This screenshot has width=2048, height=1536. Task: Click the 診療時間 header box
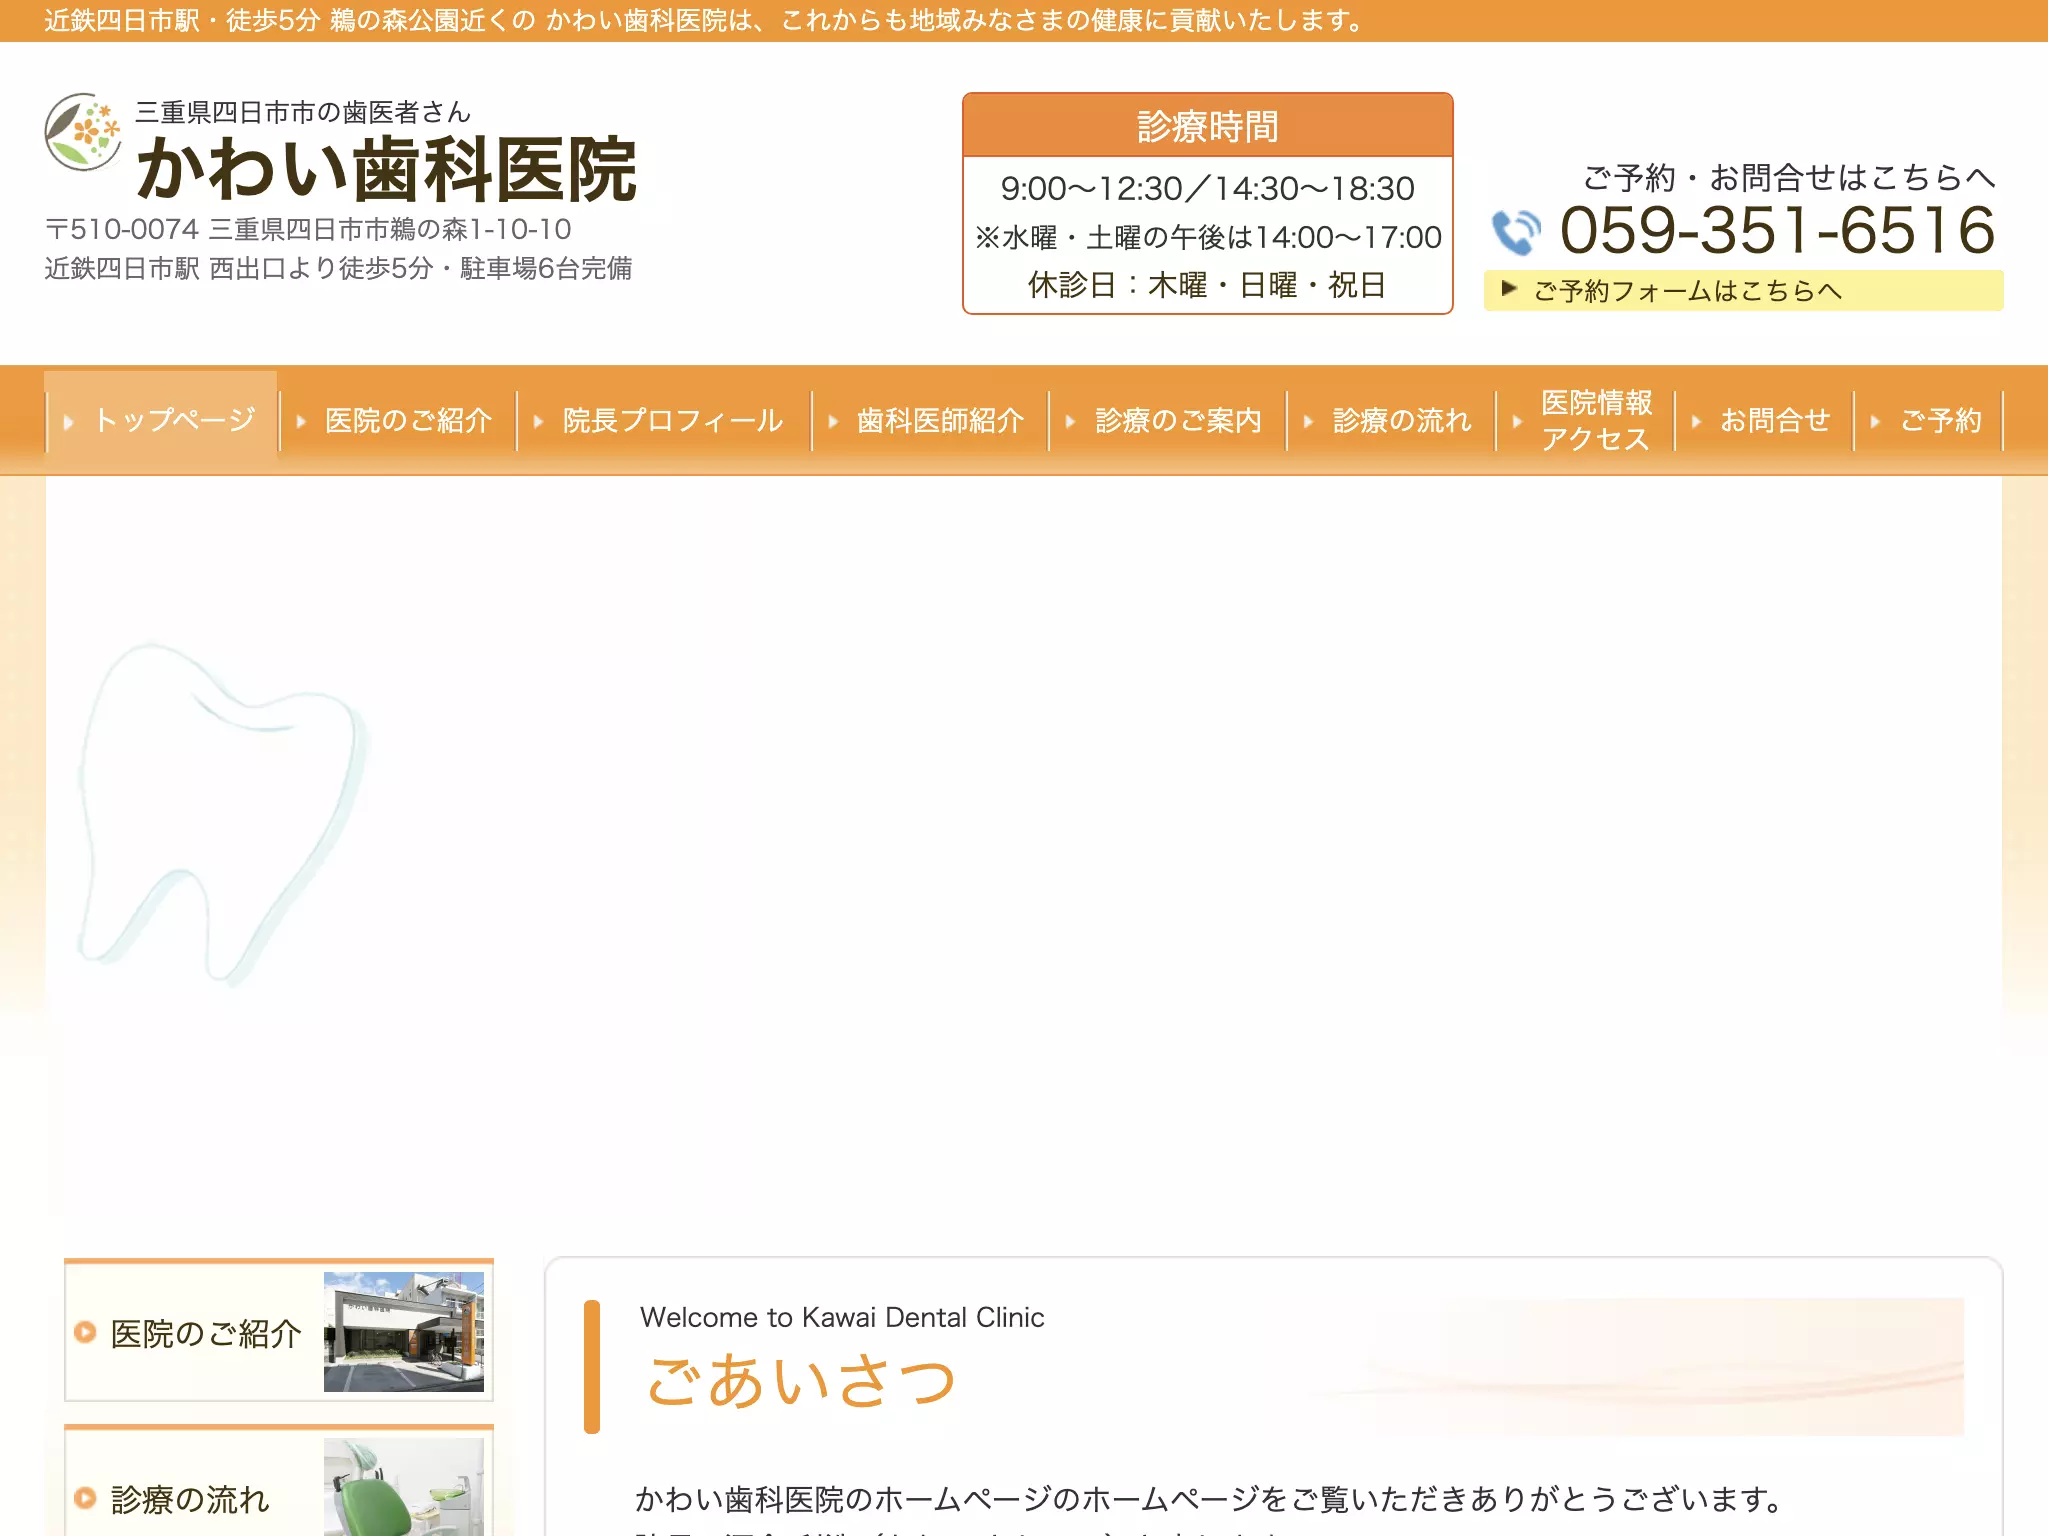click(x=1208, y=126)
